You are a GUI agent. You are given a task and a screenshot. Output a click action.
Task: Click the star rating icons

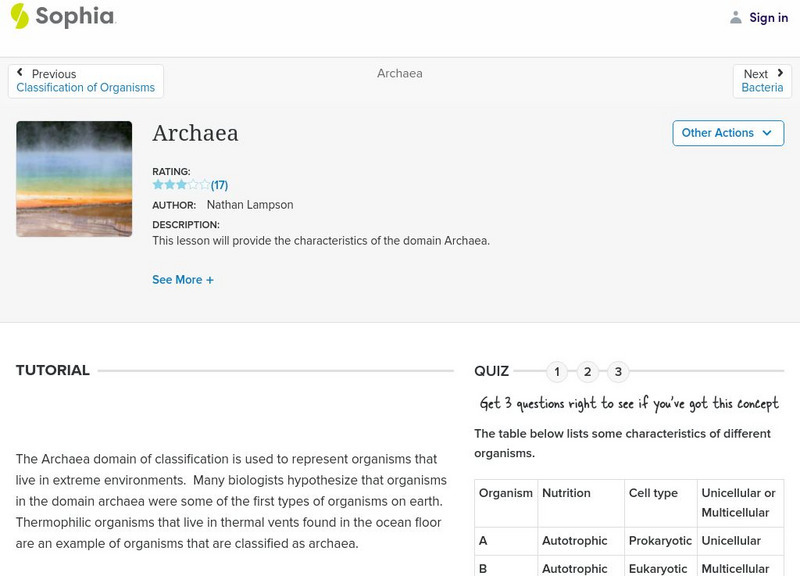click(181, 185)
